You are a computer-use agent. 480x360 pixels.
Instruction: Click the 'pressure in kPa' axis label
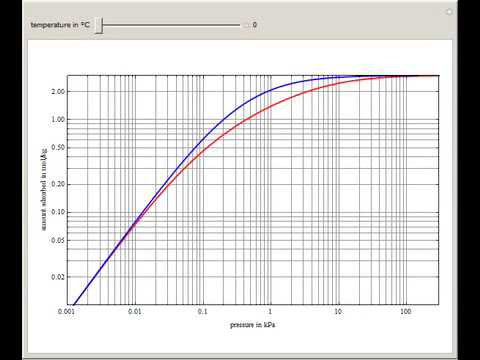252,325
